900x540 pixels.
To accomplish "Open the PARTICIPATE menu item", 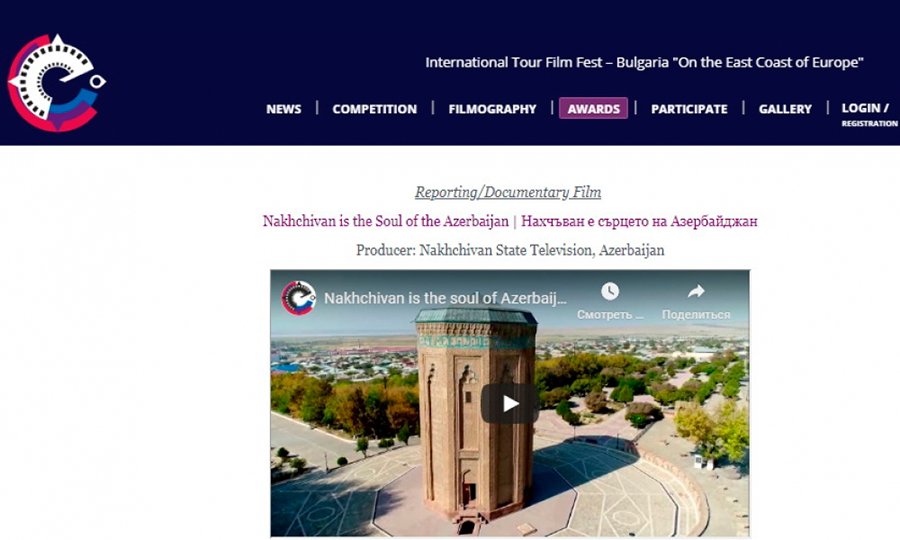I will tap(689, 108).
